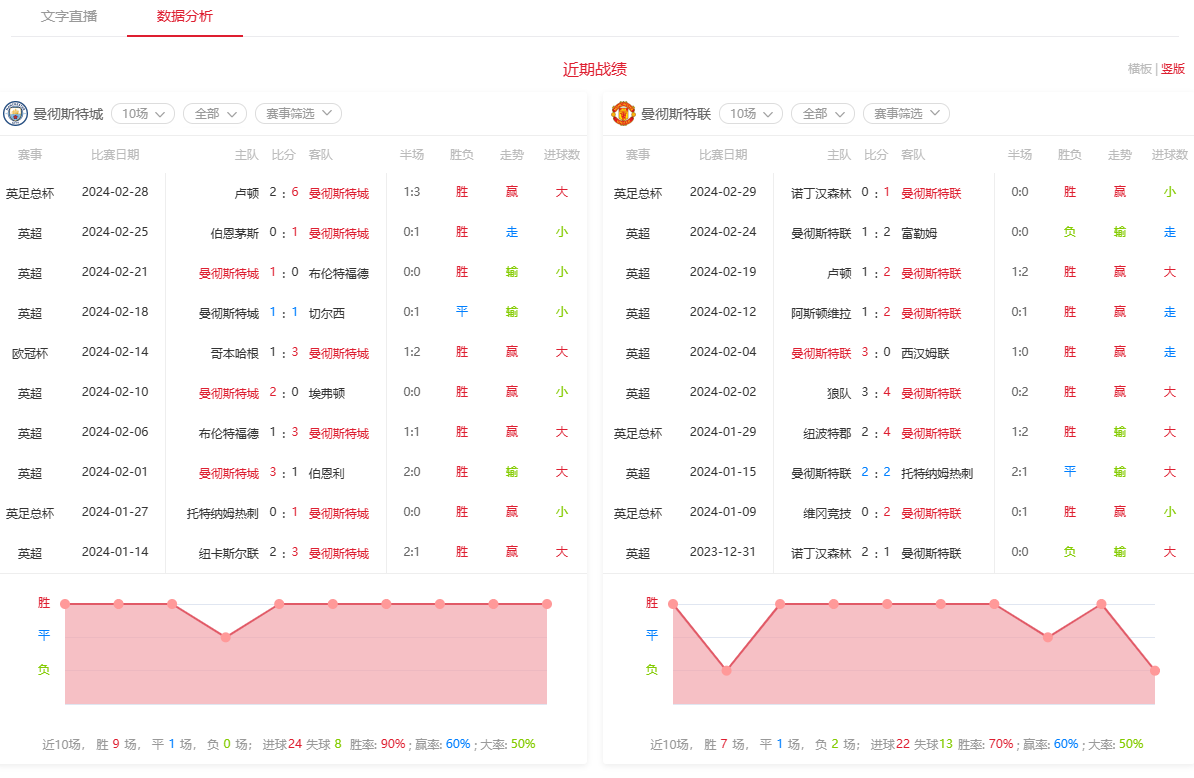Open Manchester United 10场 dropdown
This screenshot has width=1194, height=778.
pyautogui.click(x=751, y=113)
